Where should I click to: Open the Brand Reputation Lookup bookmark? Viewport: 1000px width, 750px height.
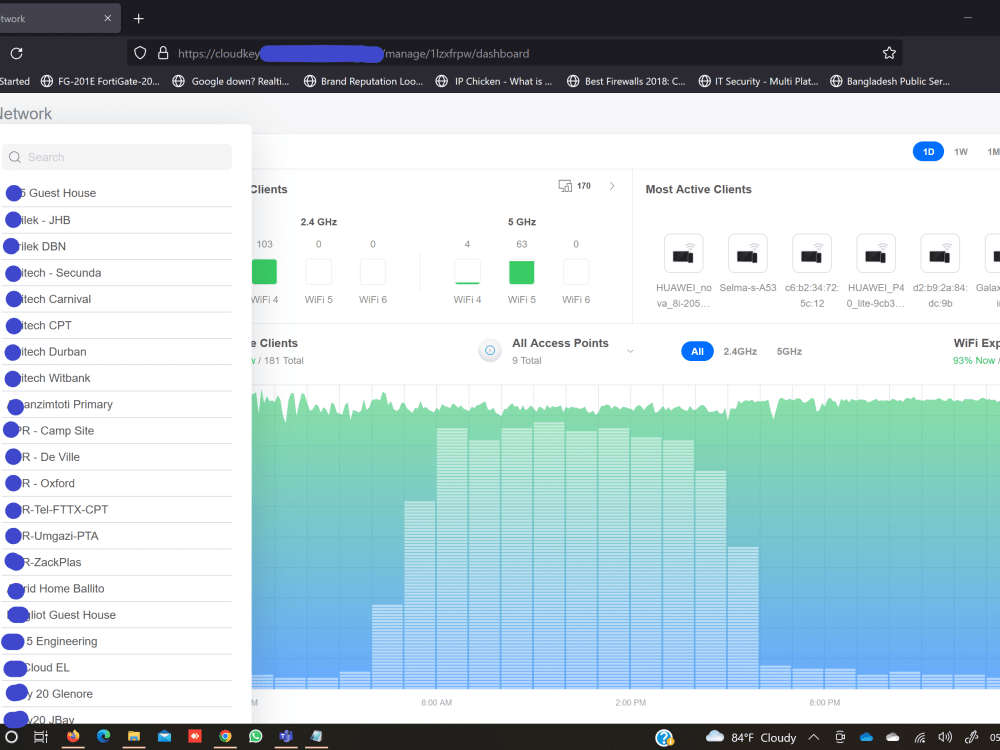click(x=364, y=81)
